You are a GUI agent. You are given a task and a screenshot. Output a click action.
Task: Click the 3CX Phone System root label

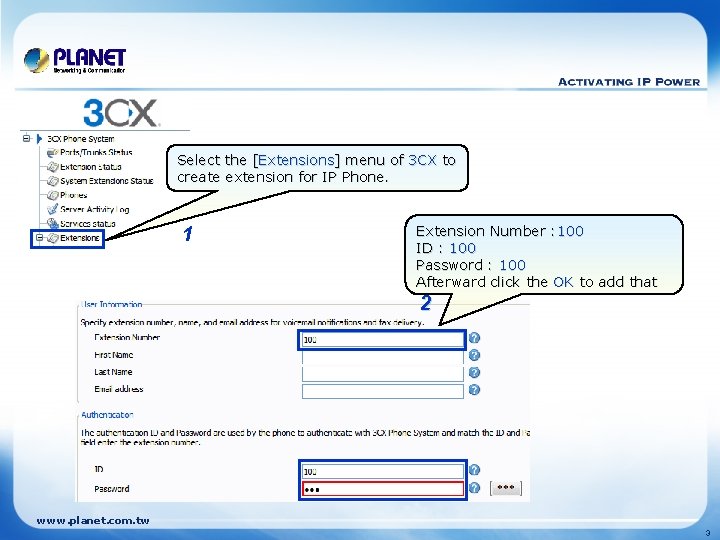point(81,139)
